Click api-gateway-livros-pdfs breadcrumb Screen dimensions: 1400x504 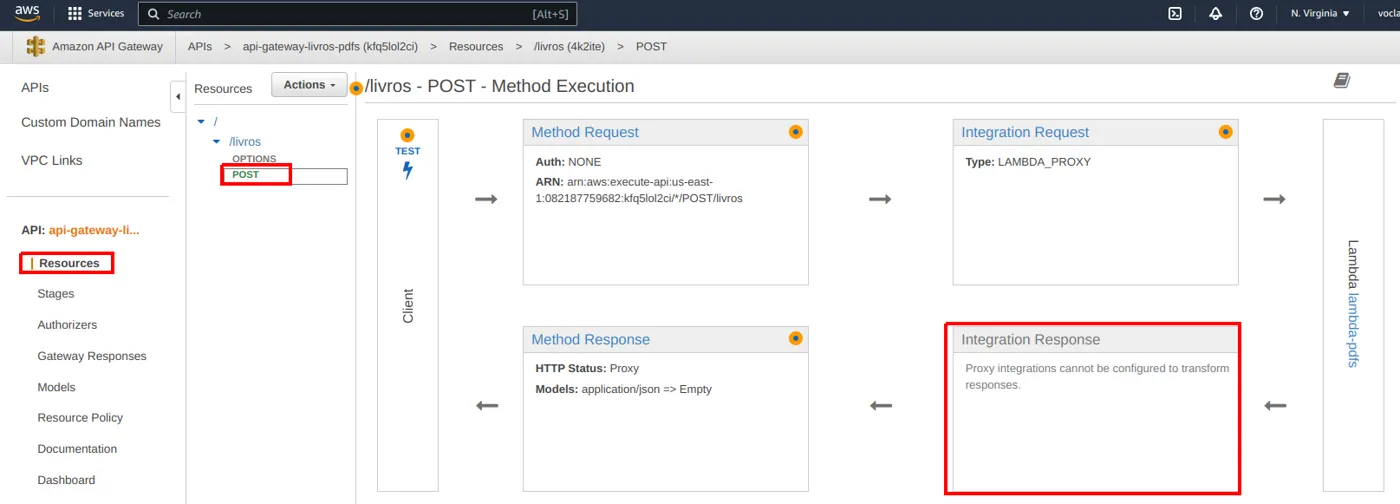click(330, 47)
